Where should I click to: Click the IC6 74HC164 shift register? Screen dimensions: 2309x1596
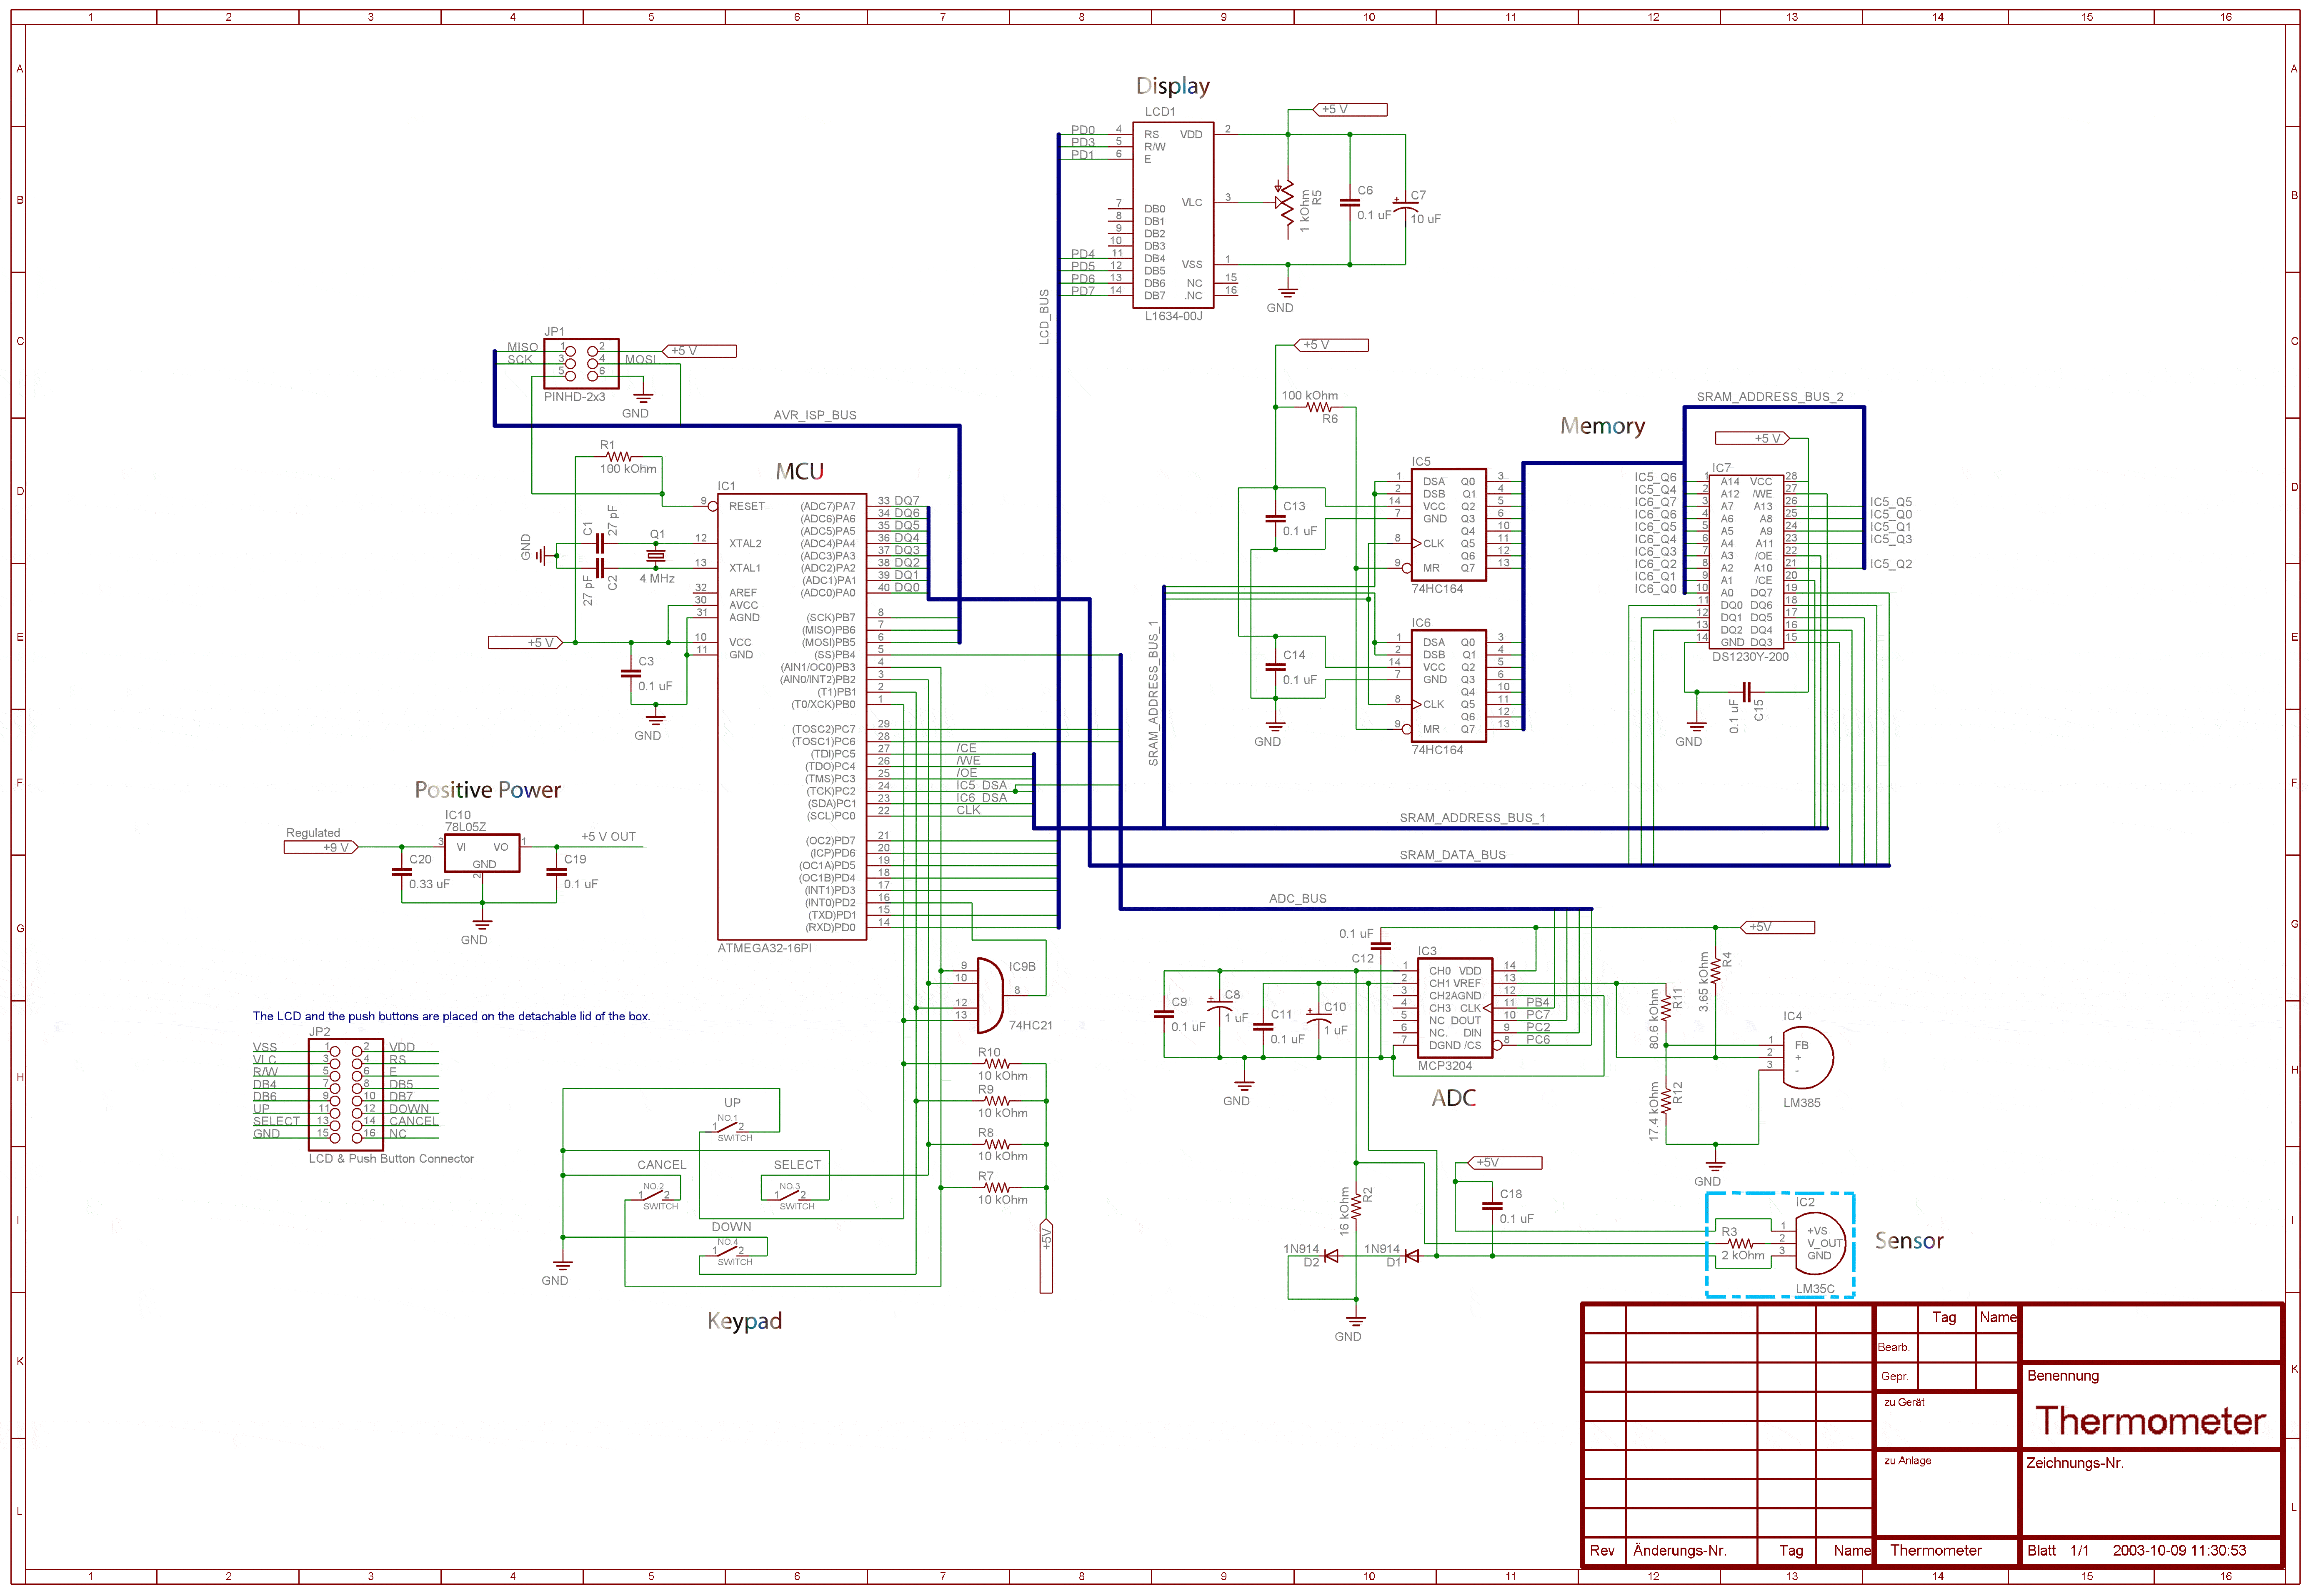coord(1448,686)
